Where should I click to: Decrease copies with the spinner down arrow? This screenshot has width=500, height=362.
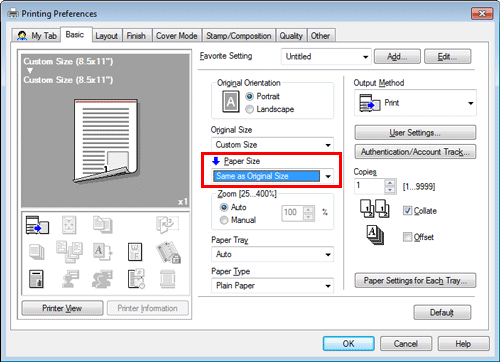[390, 190]
